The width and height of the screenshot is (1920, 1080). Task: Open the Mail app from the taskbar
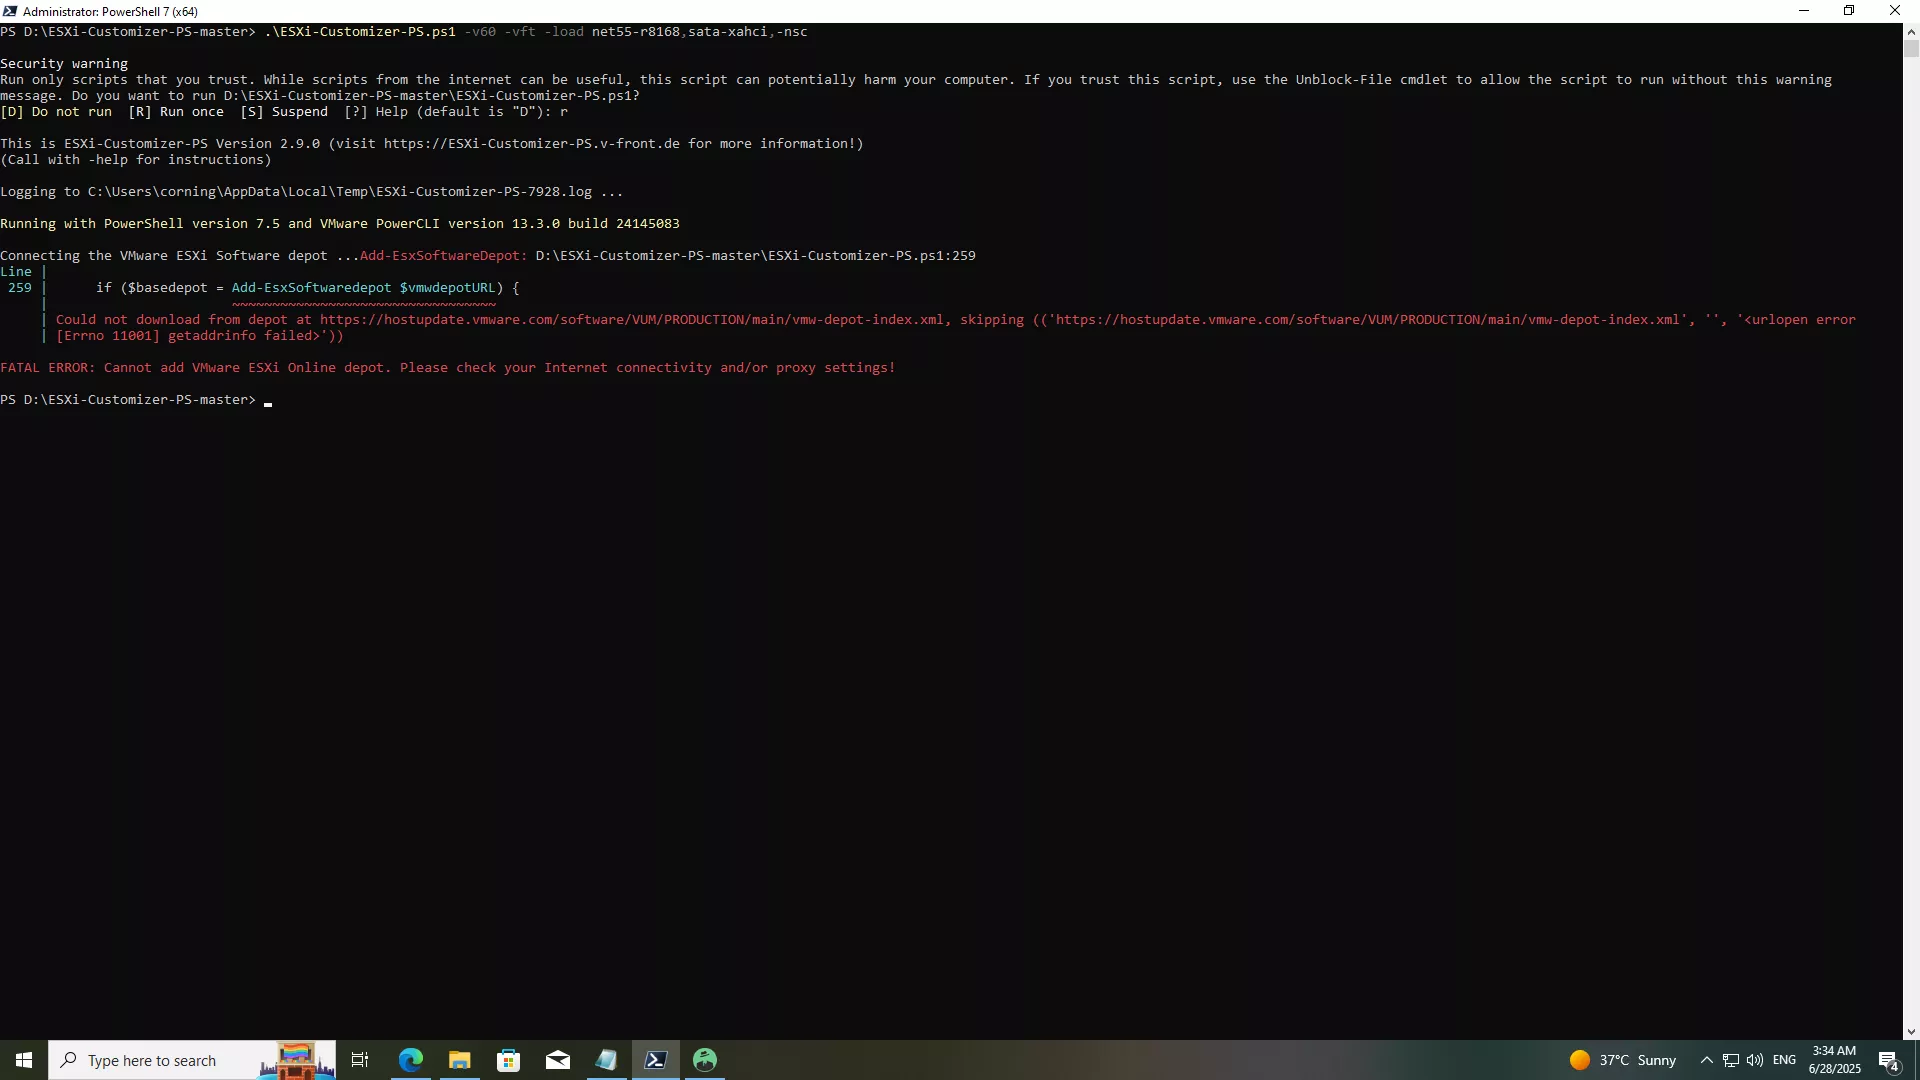click(557, 1060)
